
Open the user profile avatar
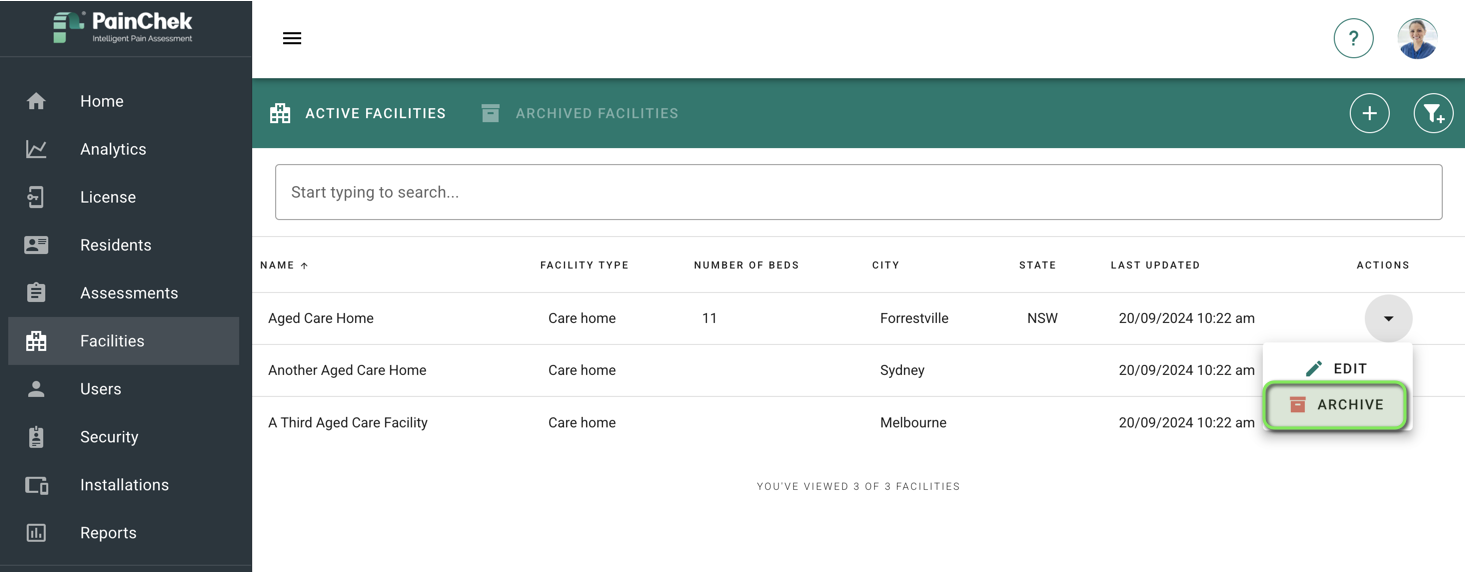click(1417, 39)
